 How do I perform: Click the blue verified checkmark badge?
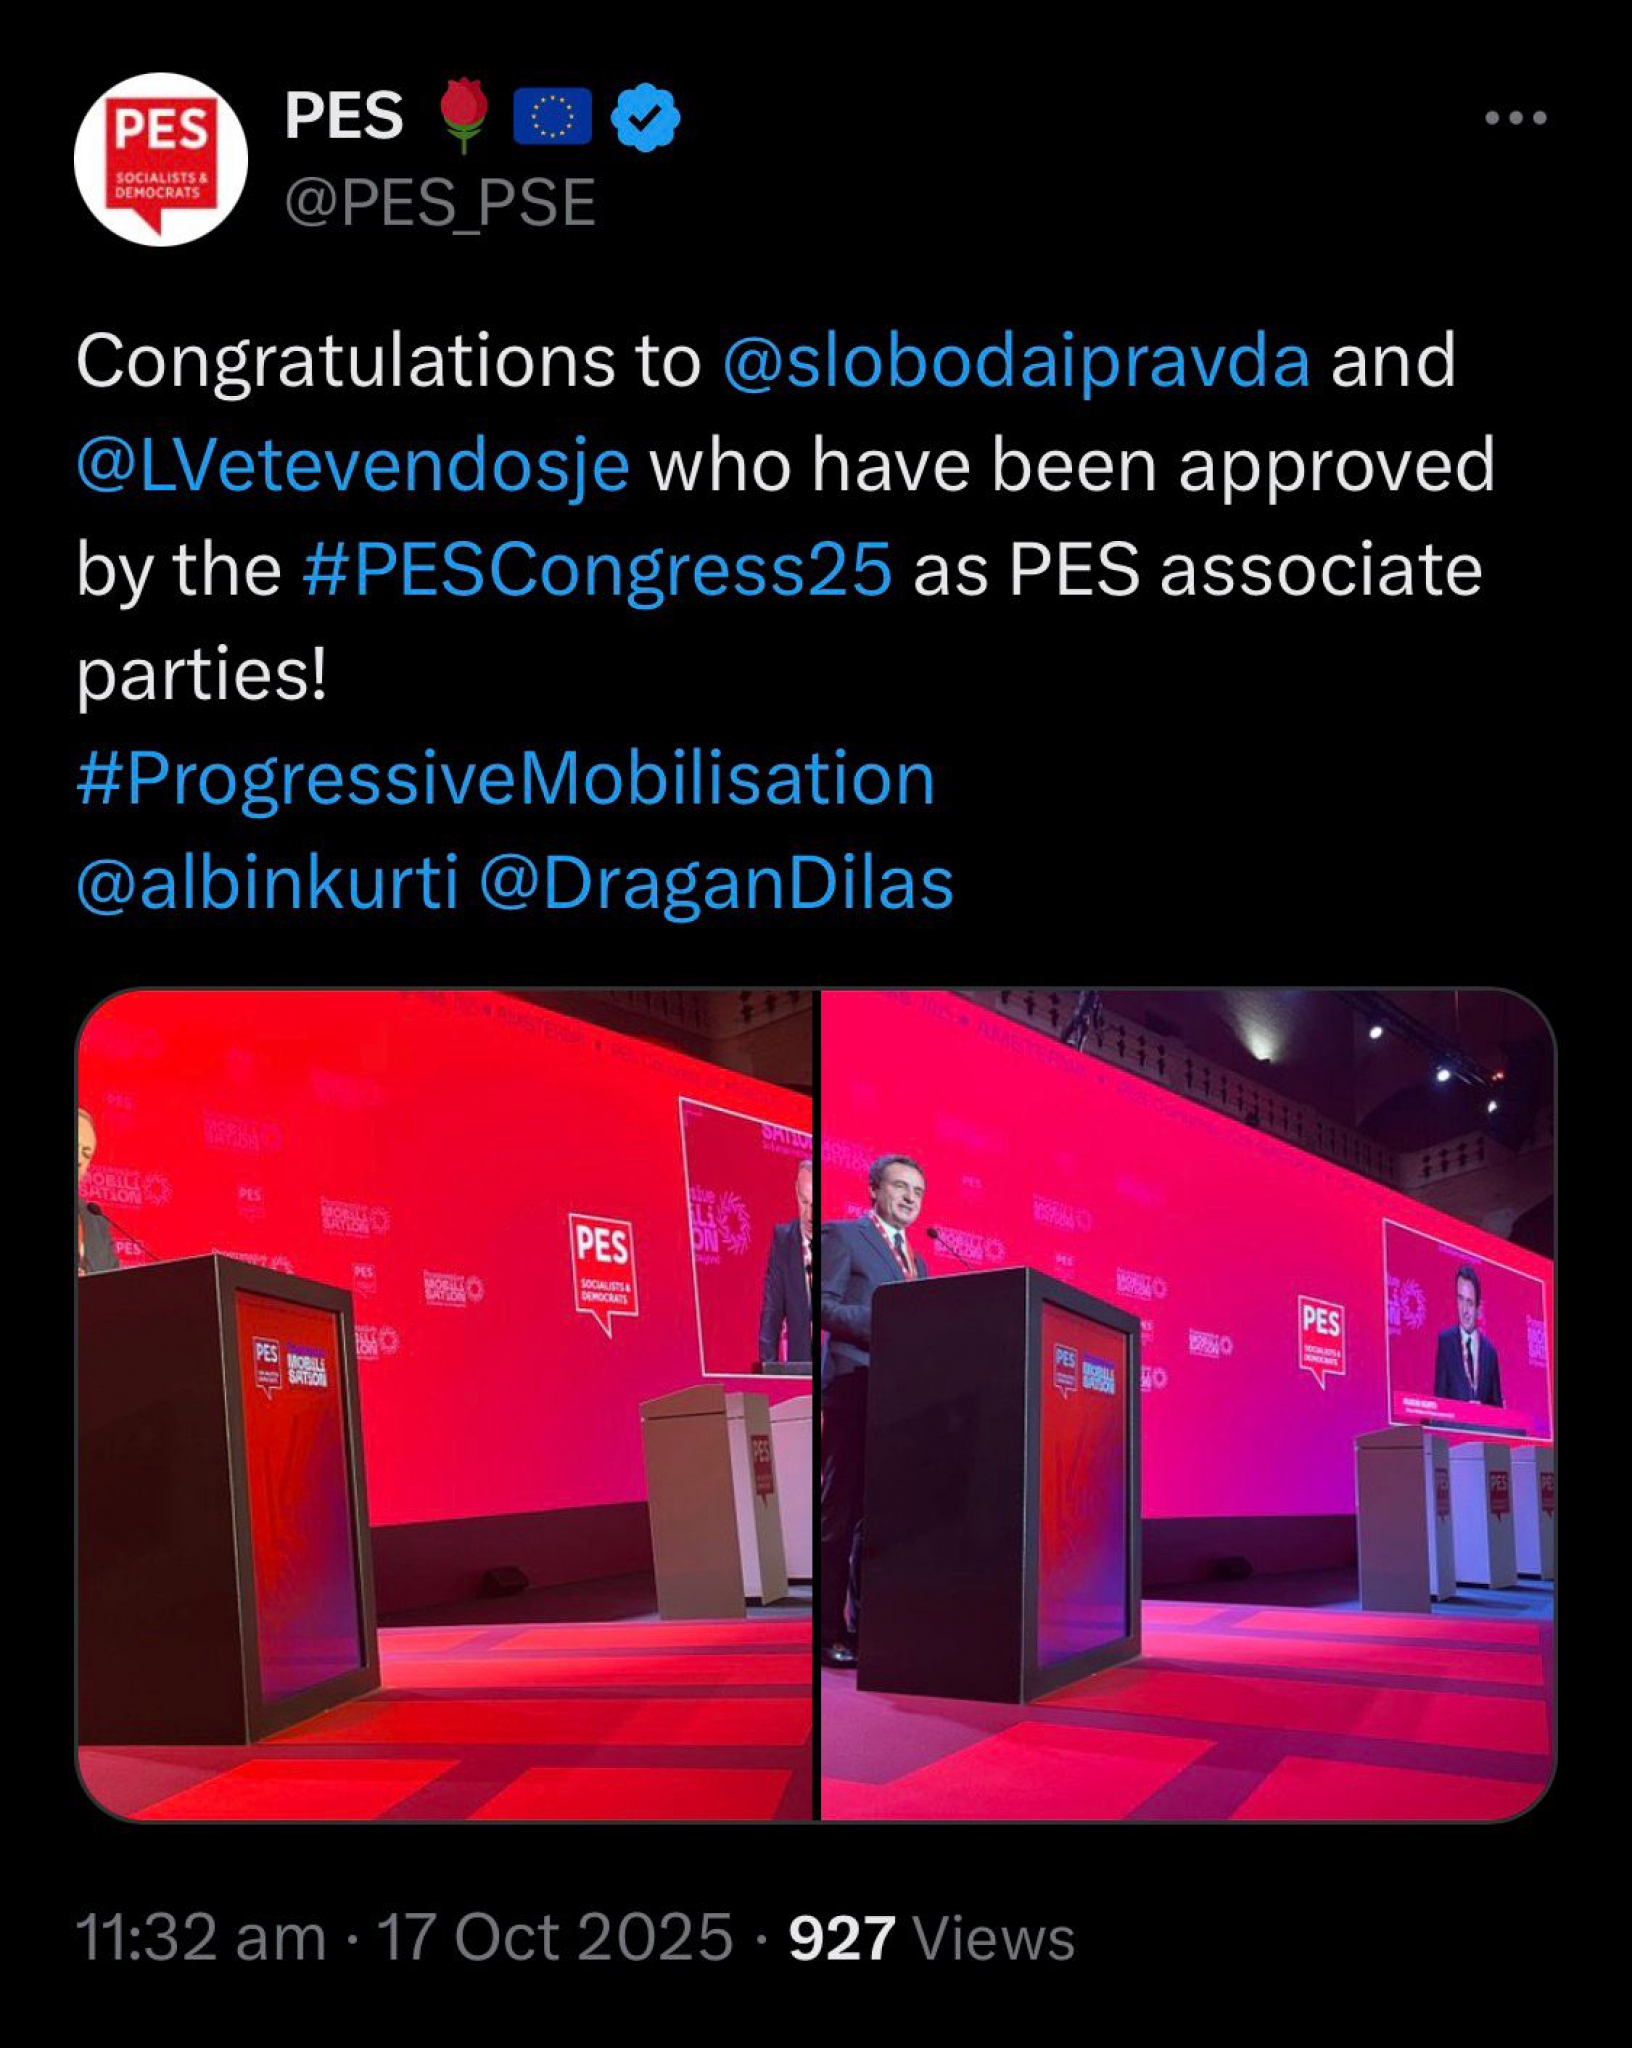pyautogui.click(x=645, y=118)
